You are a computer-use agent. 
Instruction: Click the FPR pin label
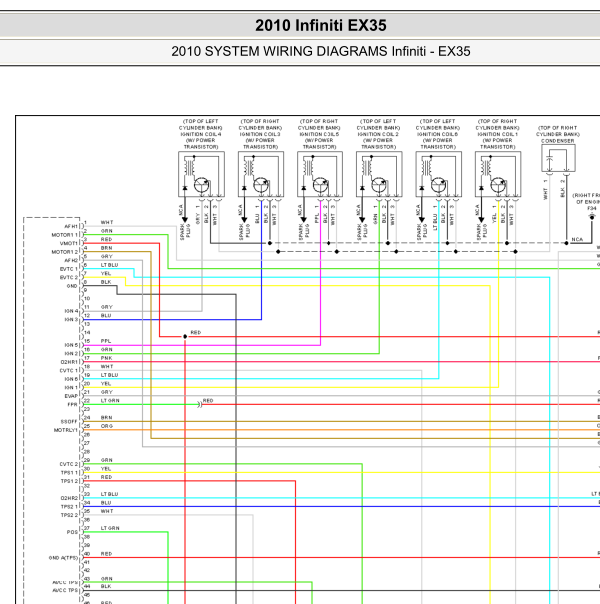tap(72, 404)
